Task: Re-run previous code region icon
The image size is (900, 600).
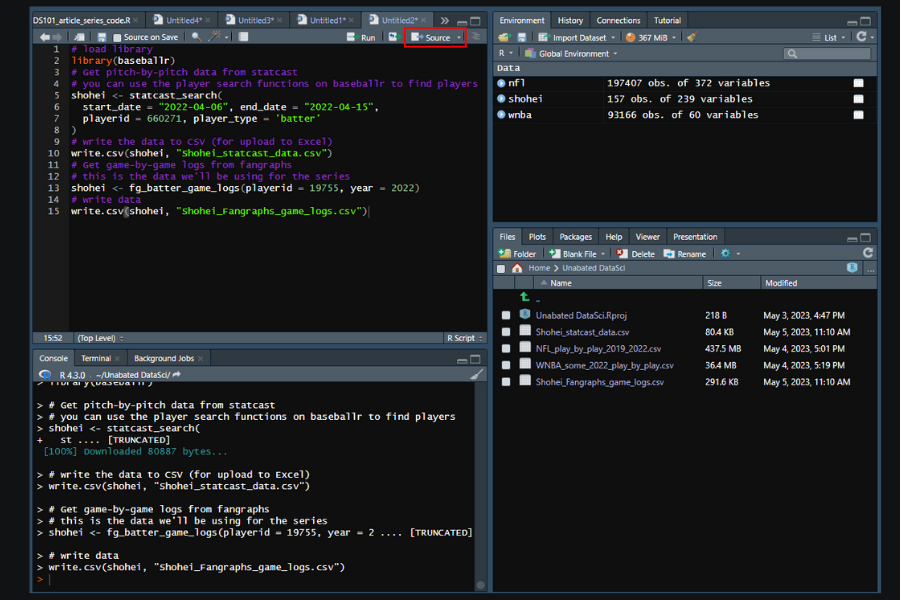Action: pos(393,37)
